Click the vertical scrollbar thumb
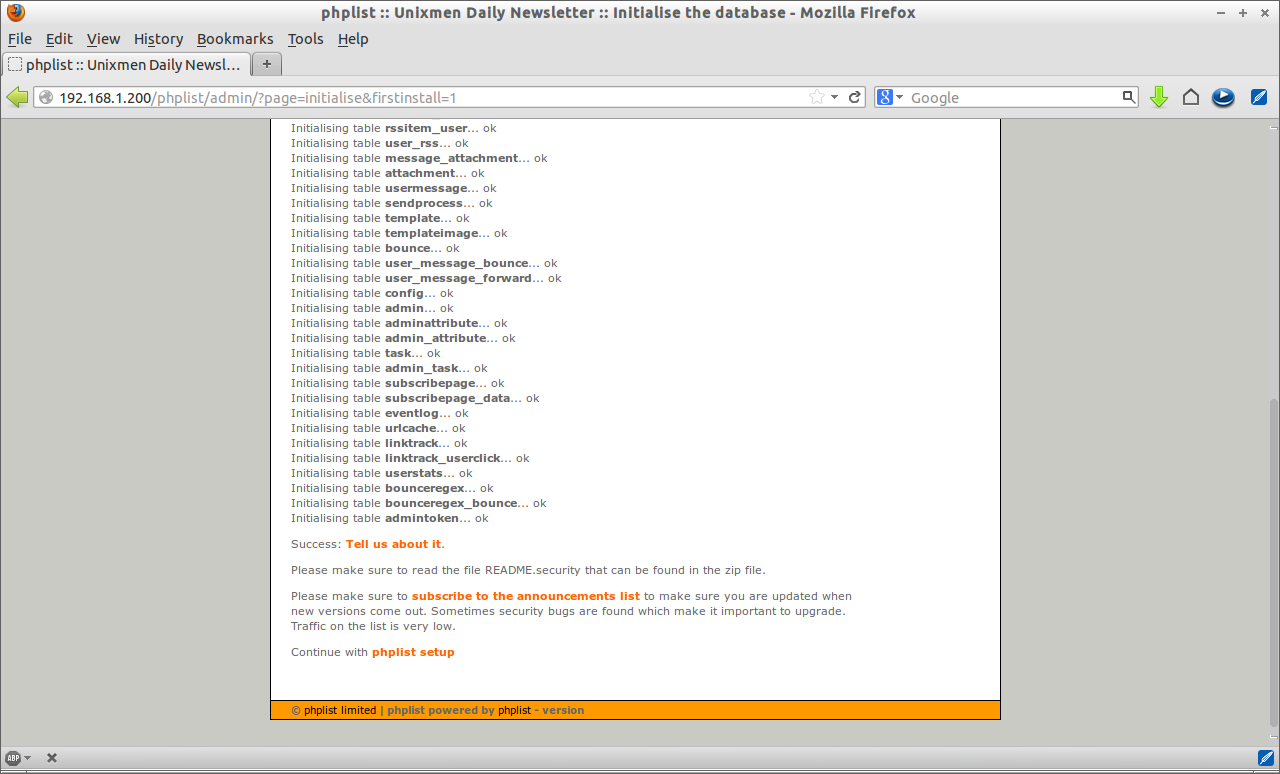 point(1273,562)
